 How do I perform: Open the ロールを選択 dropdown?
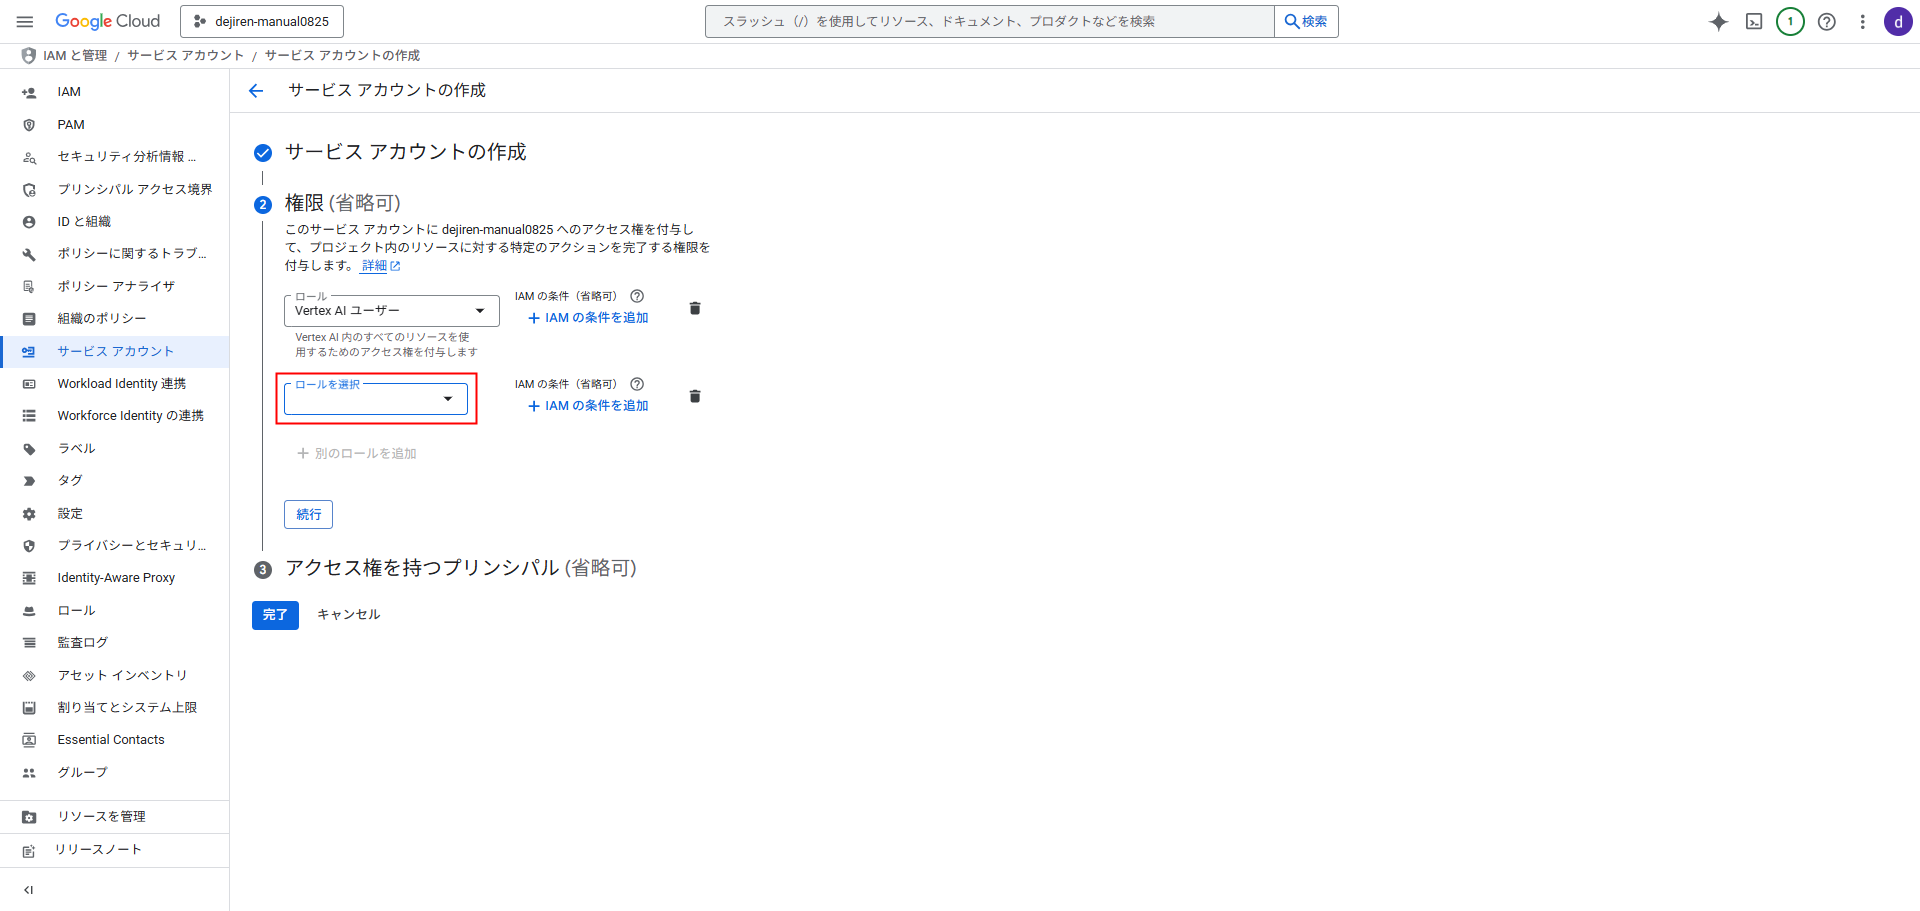pyautogui.click(x=376, y=399)
